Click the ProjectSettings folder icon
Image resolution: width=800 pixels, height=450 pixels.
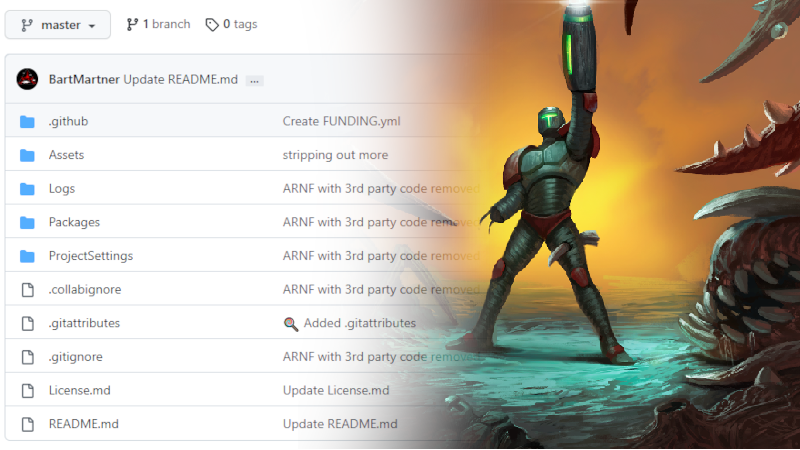pos(27,256)
